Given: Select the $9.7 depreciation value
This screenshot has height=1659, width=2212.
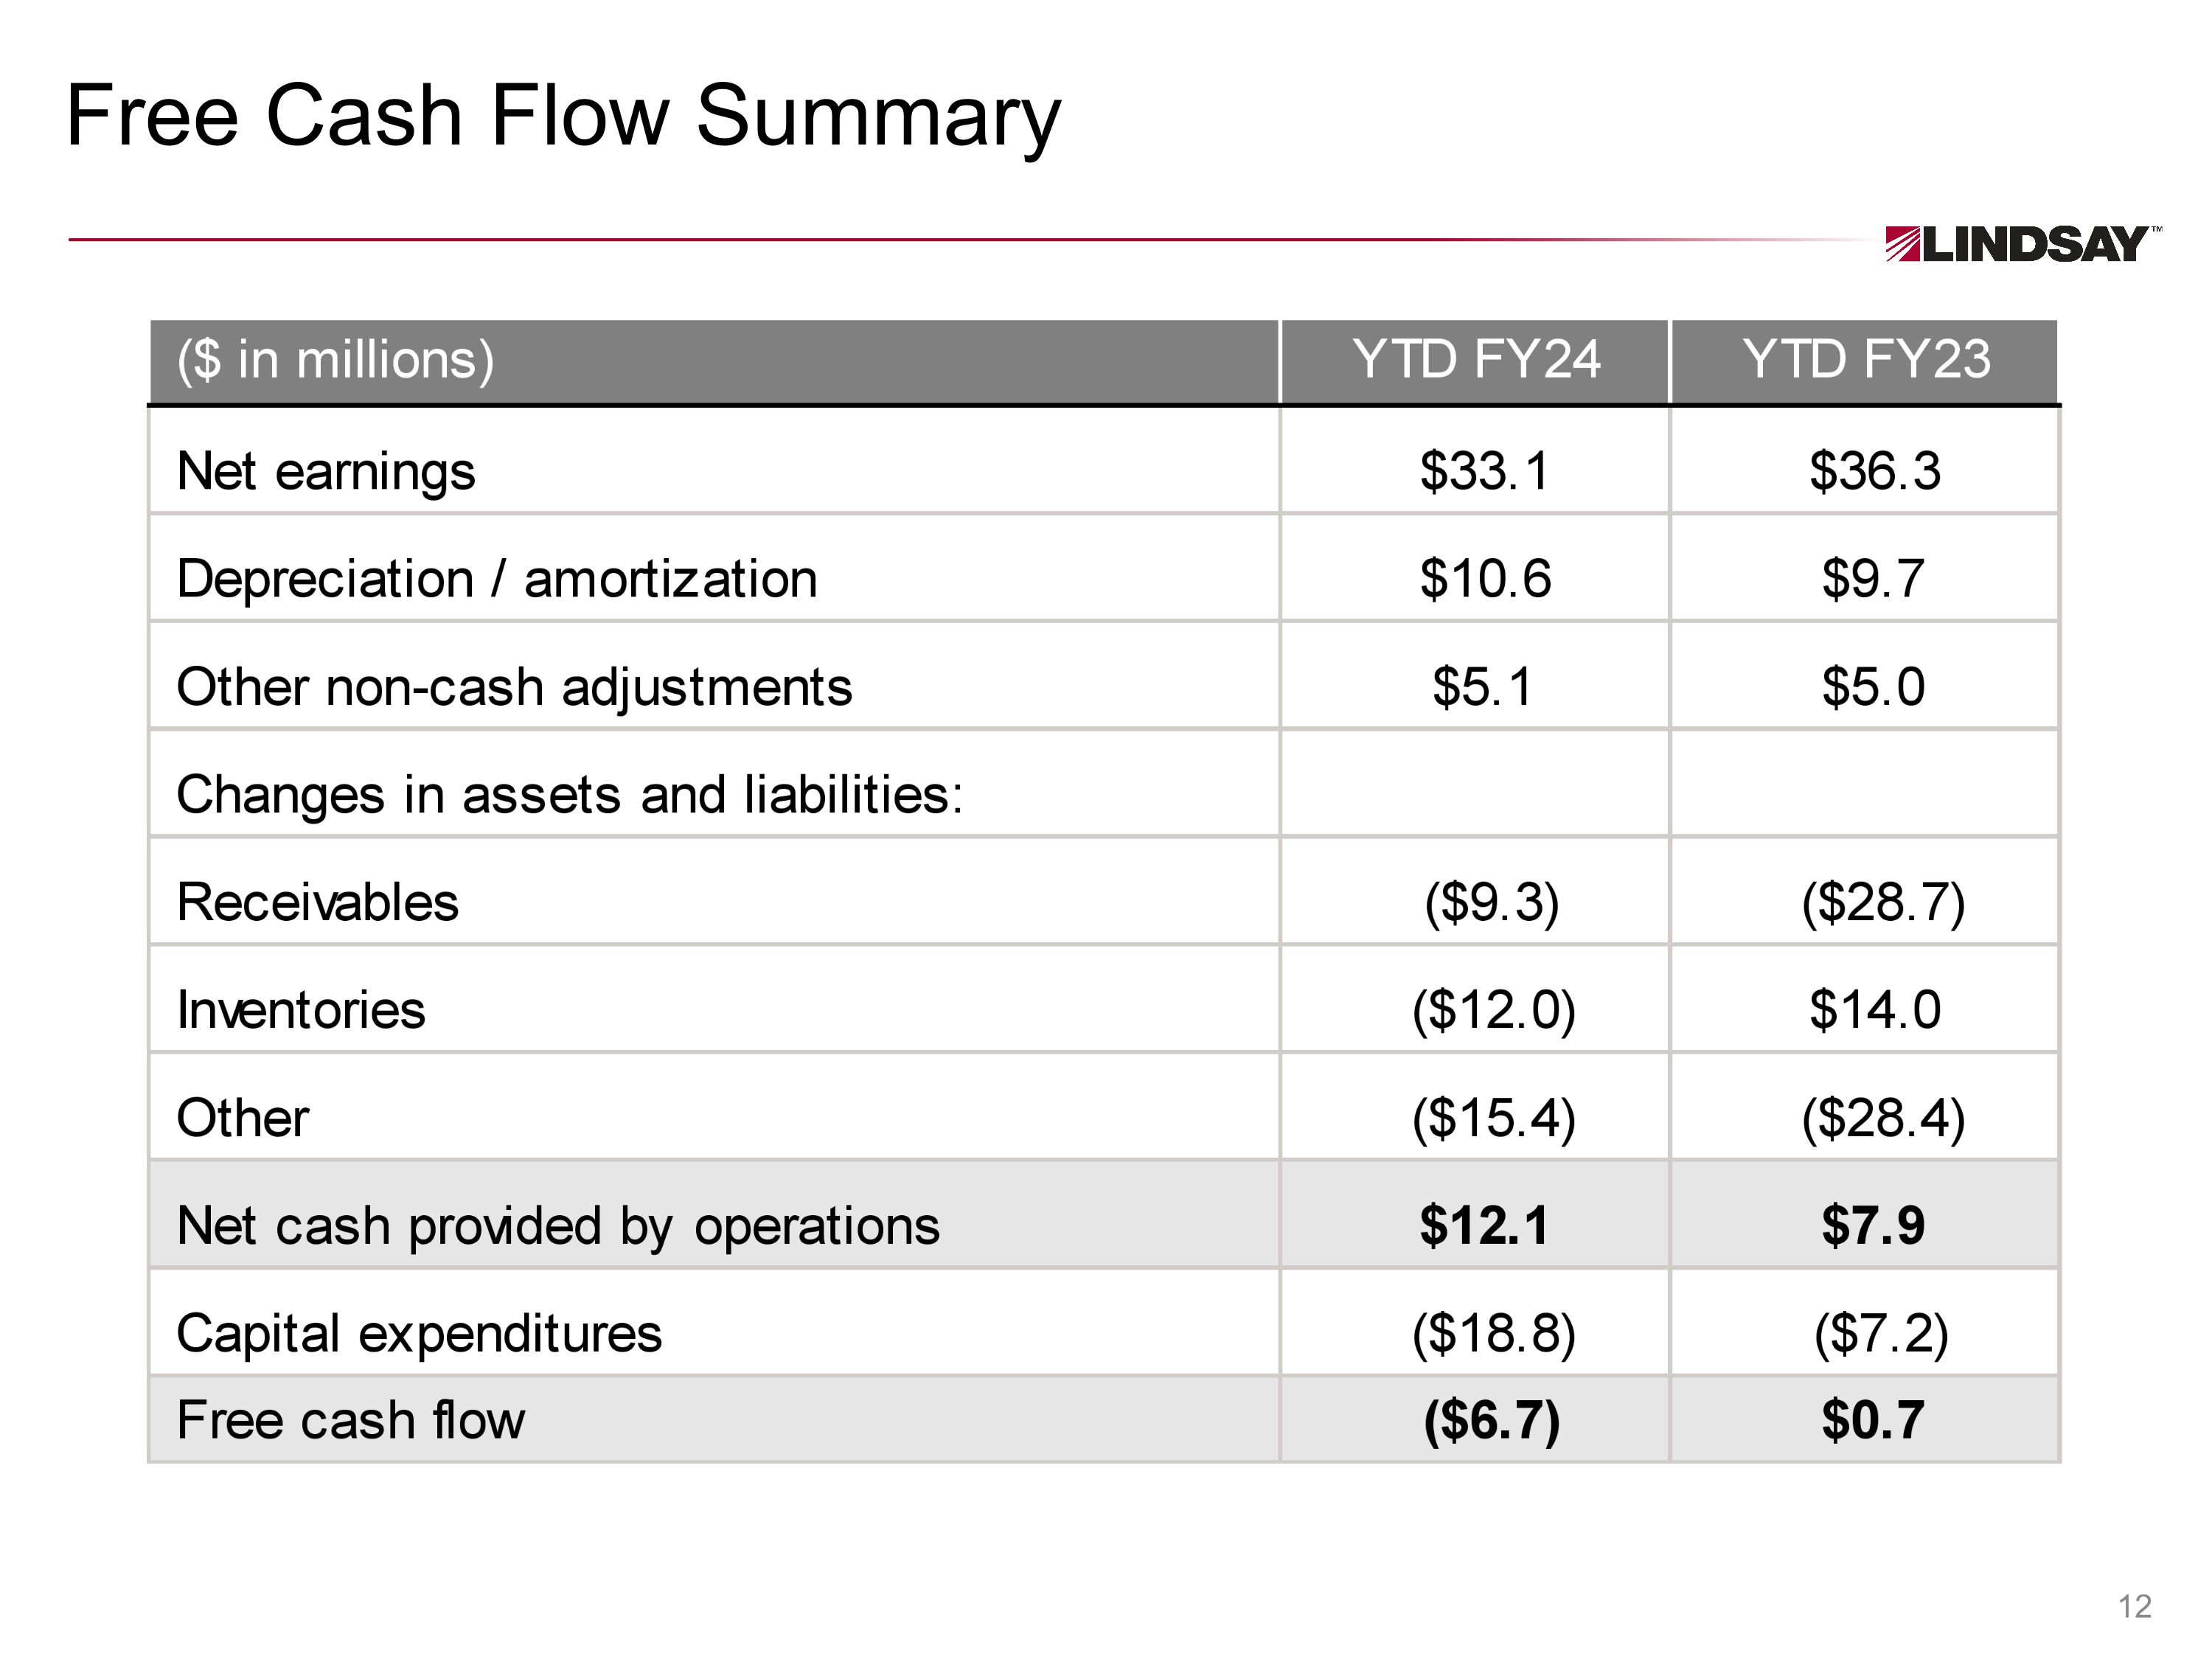Looking at the screenshot, I should pos(1872,579).
